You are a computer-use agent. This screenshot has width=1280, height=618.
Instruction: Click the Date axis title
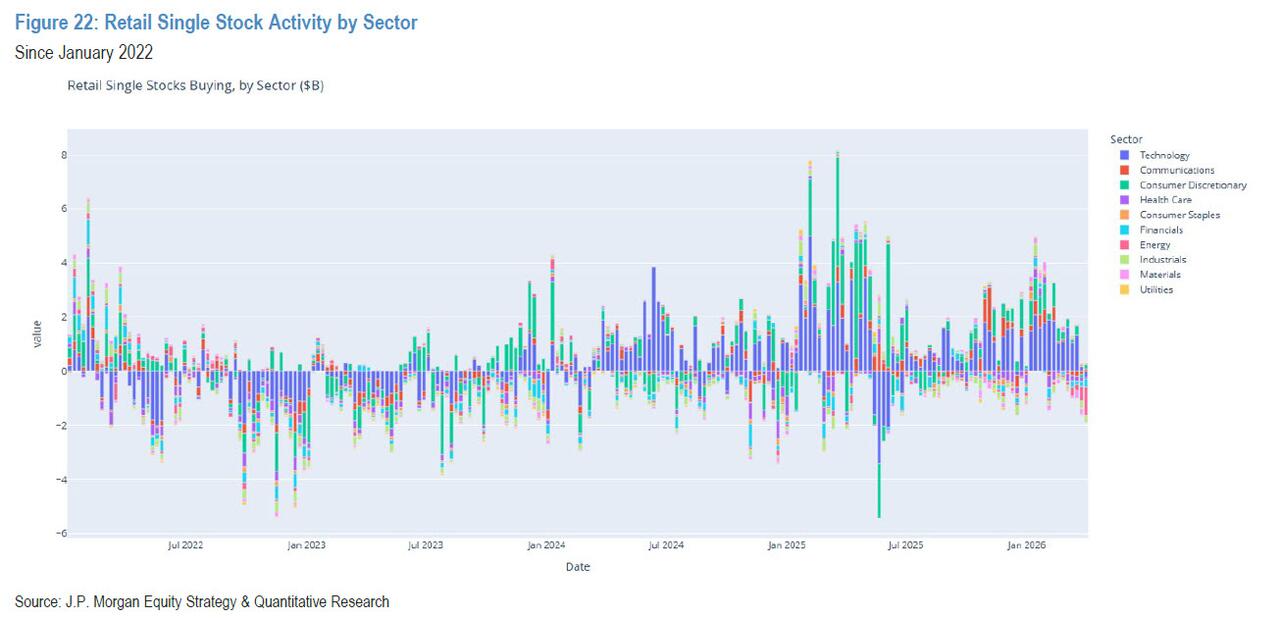pos(577,567)
